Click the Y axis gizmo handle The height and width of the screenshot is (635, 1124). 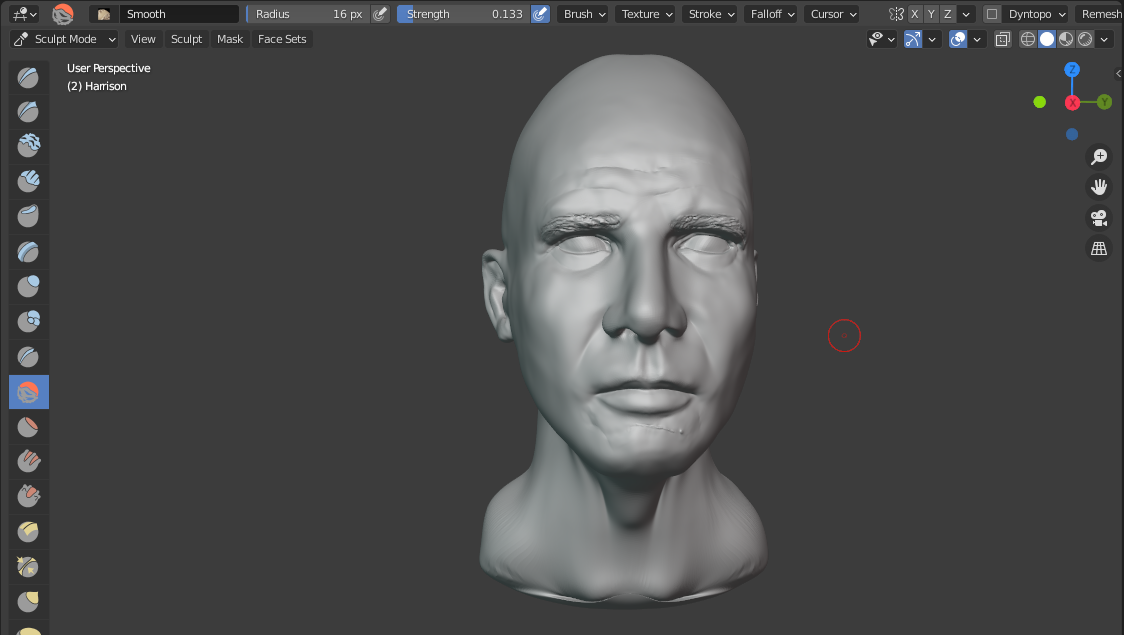[1104, 102]
